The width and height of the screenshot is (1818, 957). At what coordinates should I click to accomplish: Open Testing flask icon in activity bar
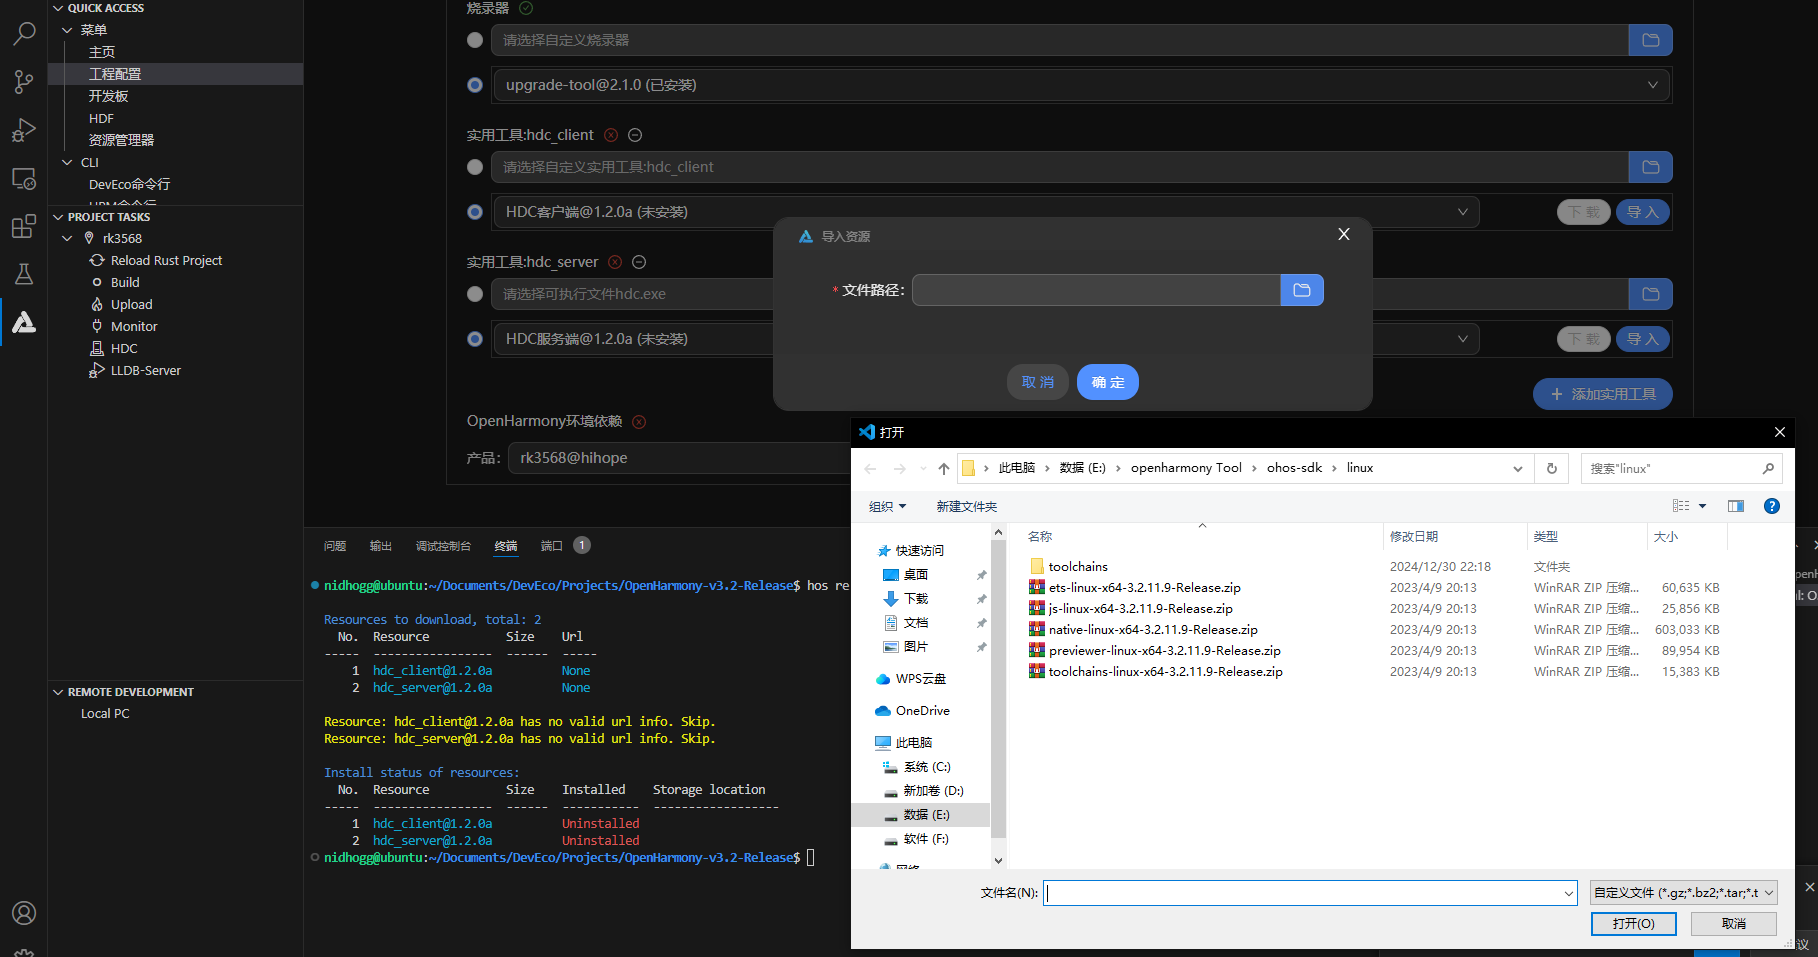click(x=24, y=274)
